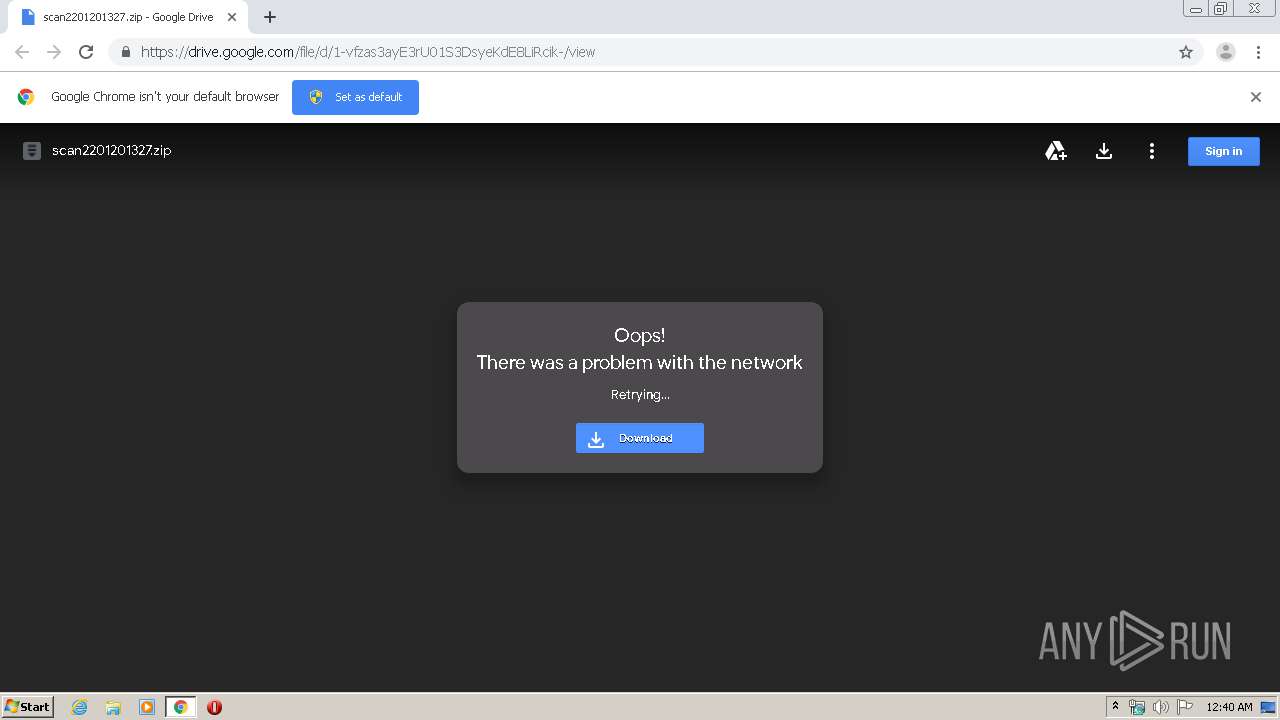This screenshot has width=1280, height=720.
Task: Click the Add shortcut to Drive icon
Action: (x=1056, y=151)
